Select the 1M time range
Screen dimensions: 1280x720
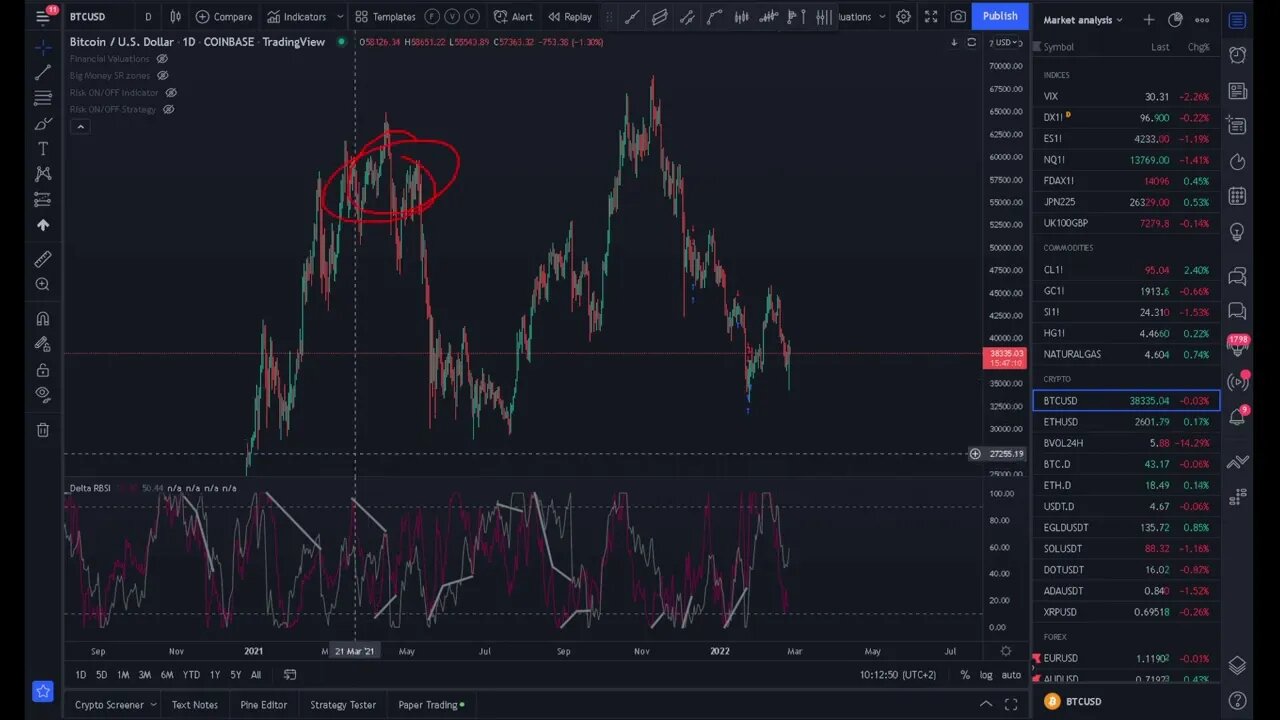tap(123, 675)
